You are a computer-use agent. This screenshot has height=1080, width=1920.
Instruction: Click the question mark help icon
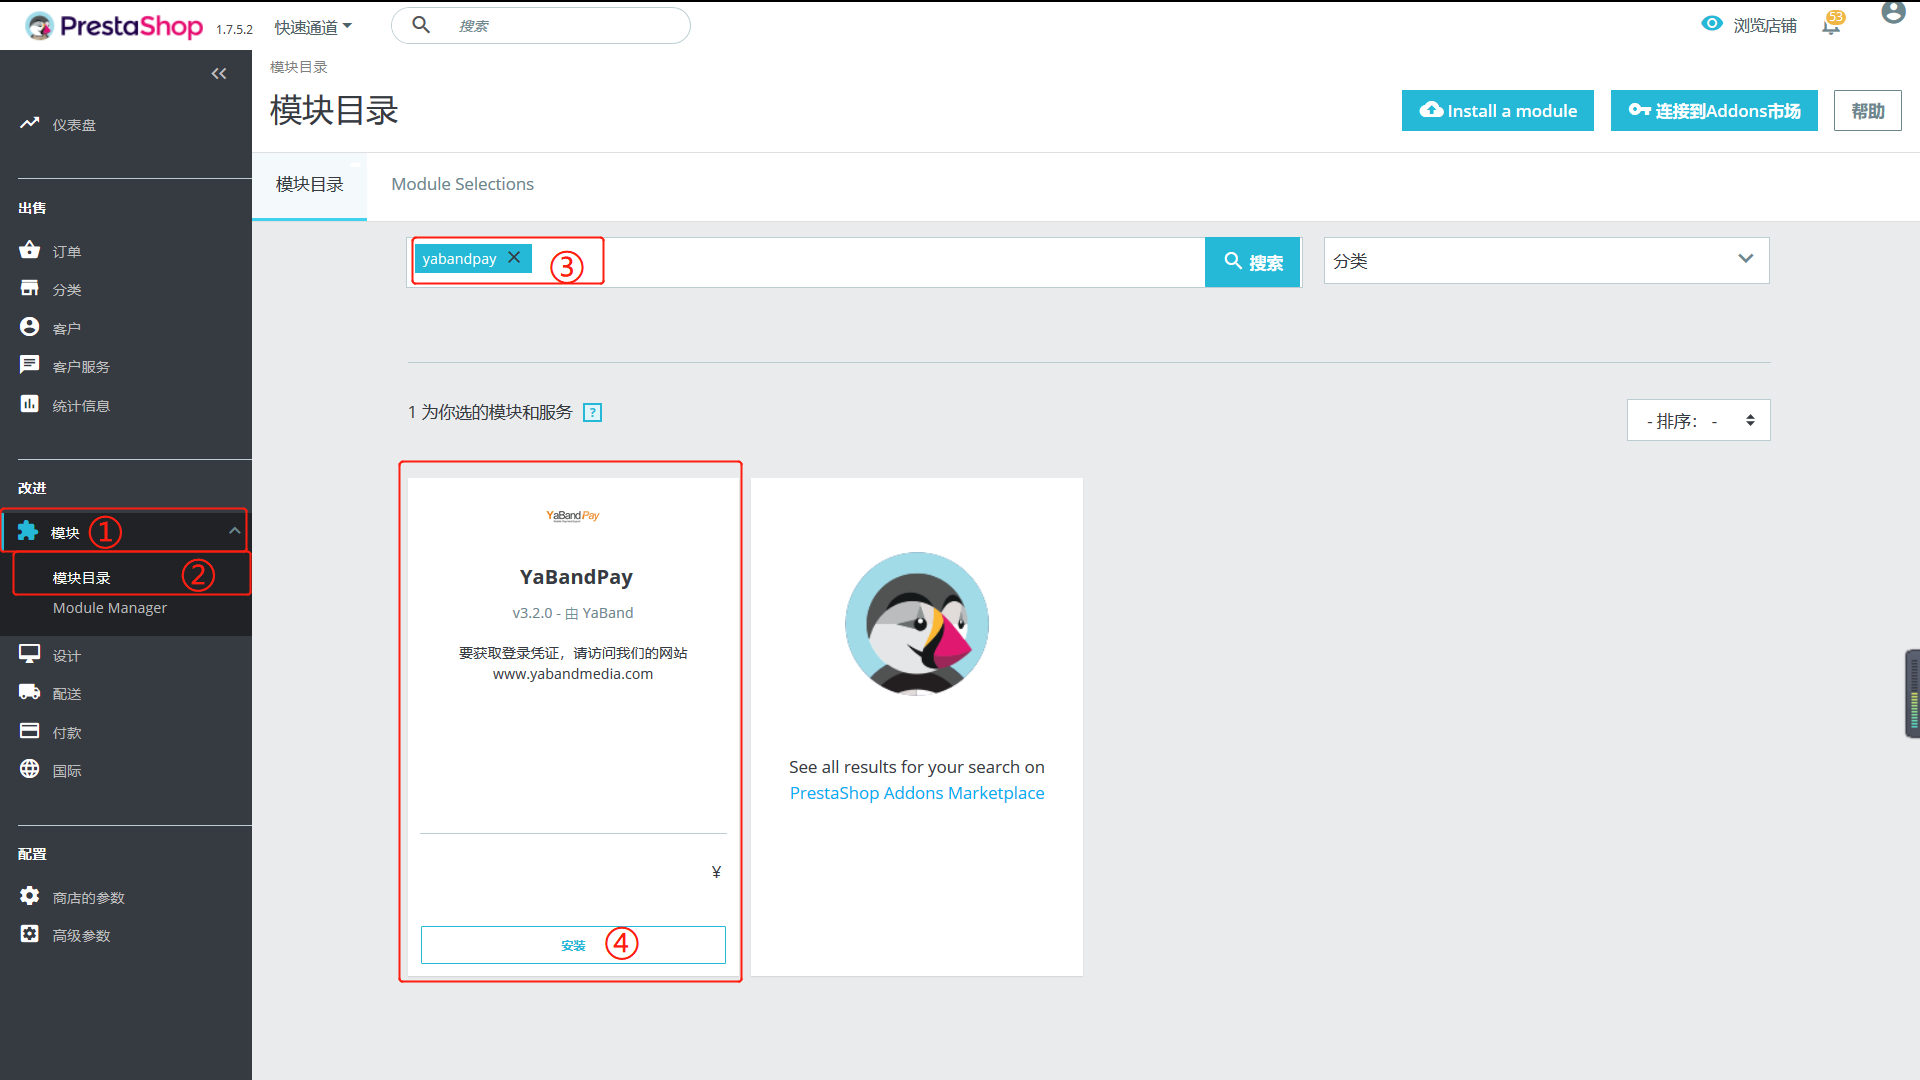point(592,413)
